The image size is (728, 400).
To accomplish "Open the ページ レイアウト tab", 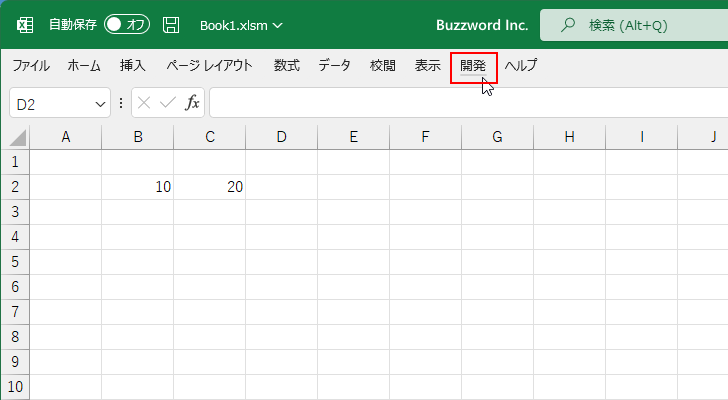I will point(209,65).
